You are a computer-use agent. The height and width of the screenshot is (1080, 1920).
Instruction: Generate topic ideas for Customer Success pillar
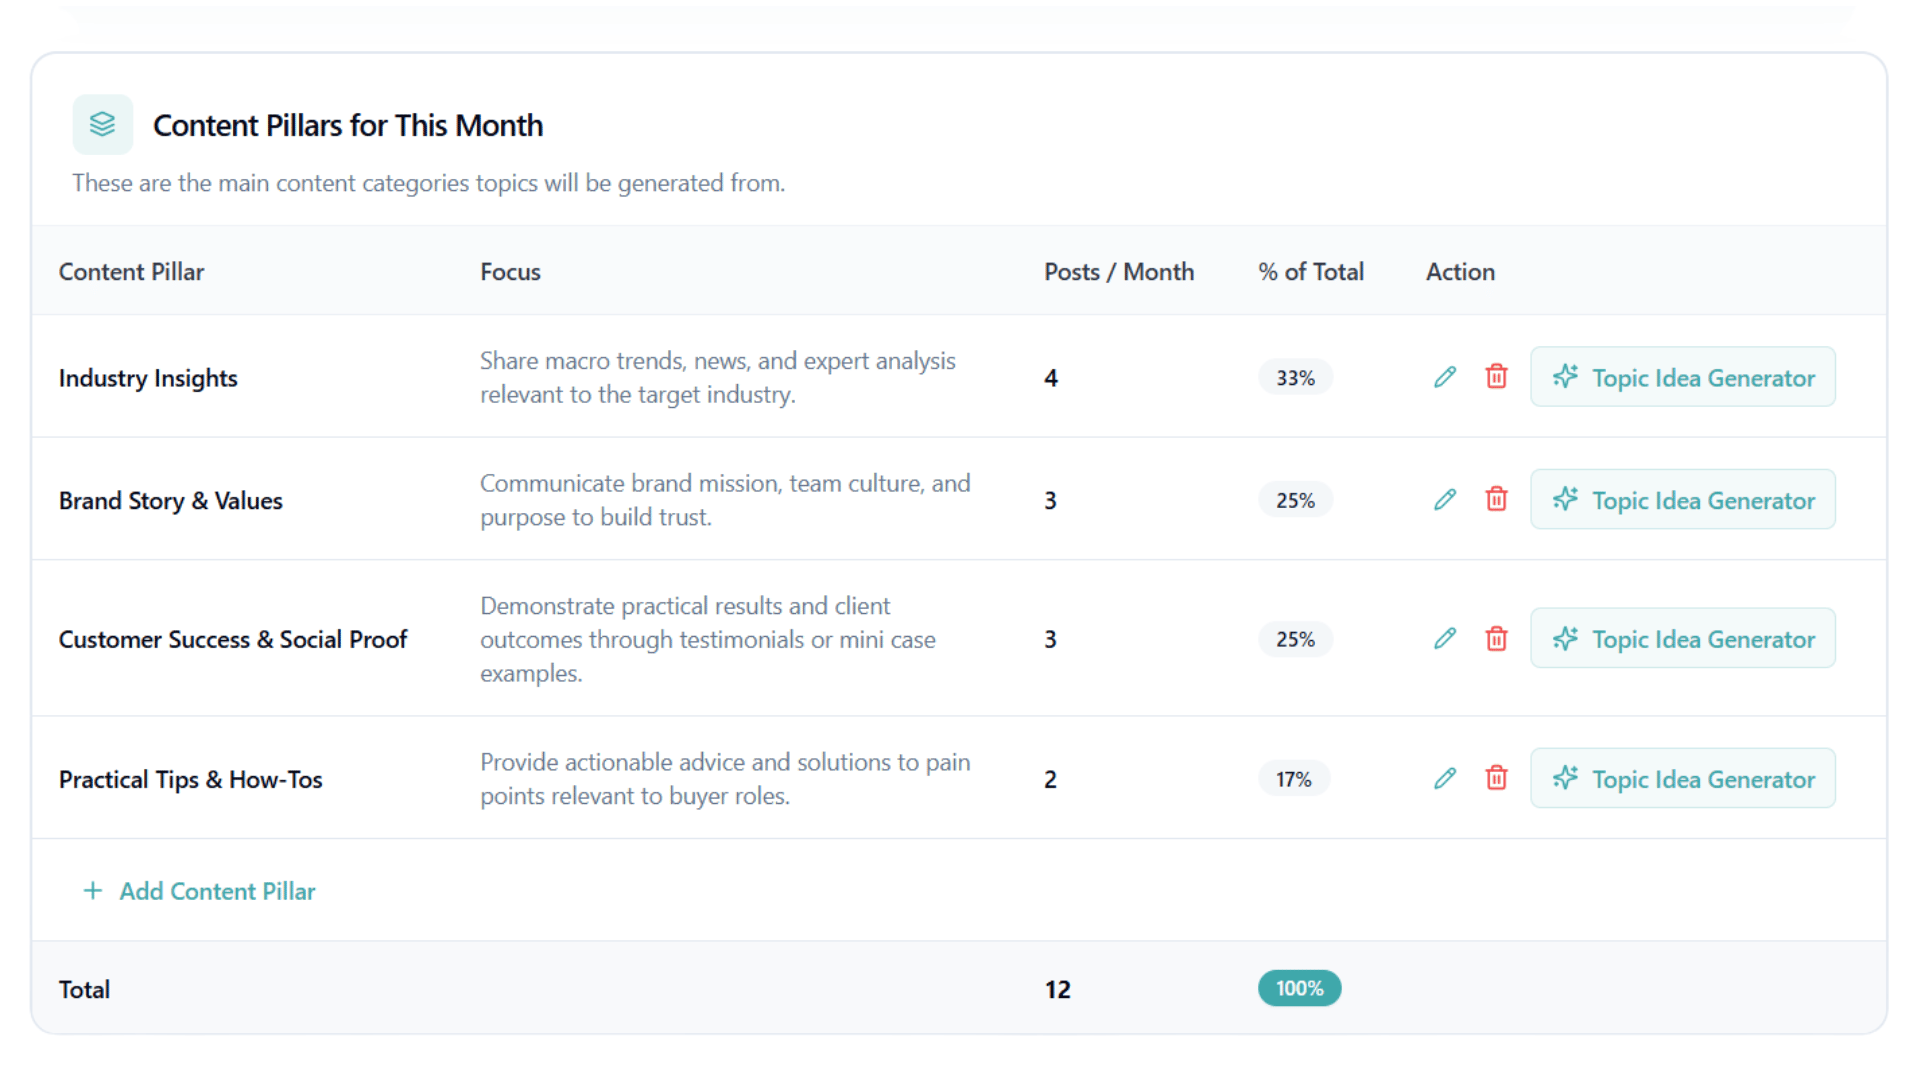pyautogui.click(x=1682, y=639)
